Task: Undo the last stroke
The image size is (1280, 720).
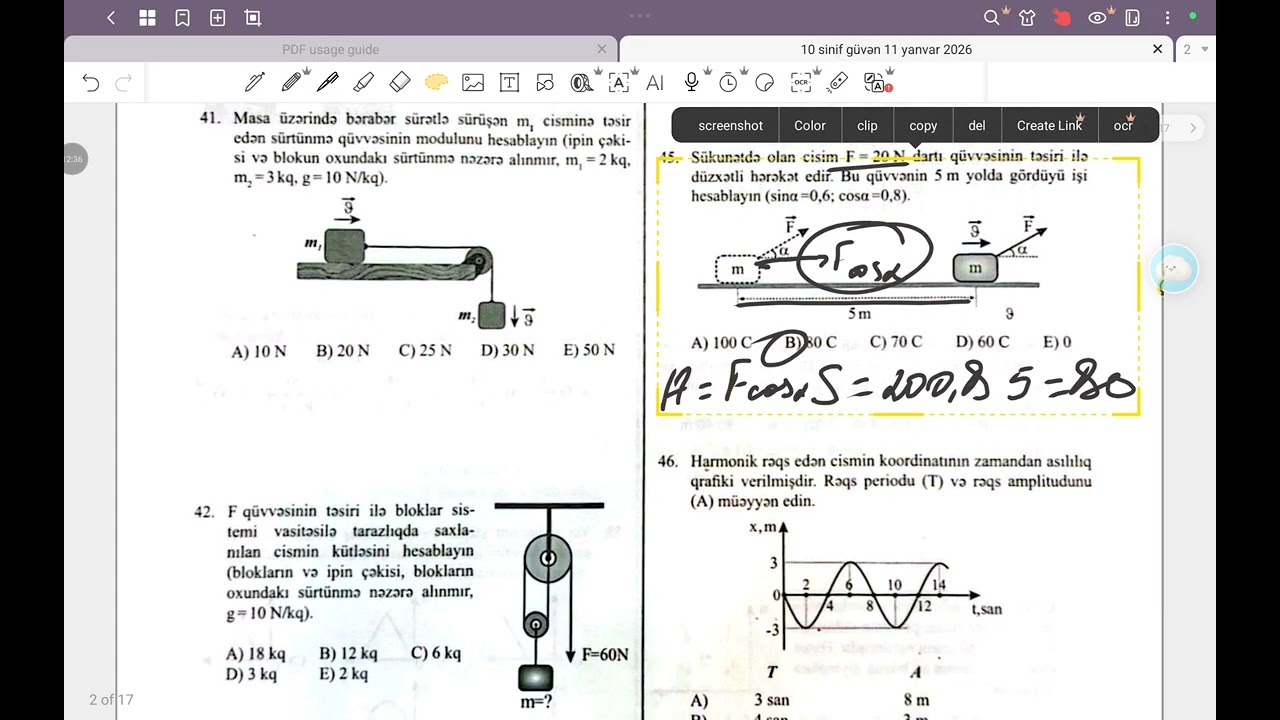Action: (x=91, y=83)
